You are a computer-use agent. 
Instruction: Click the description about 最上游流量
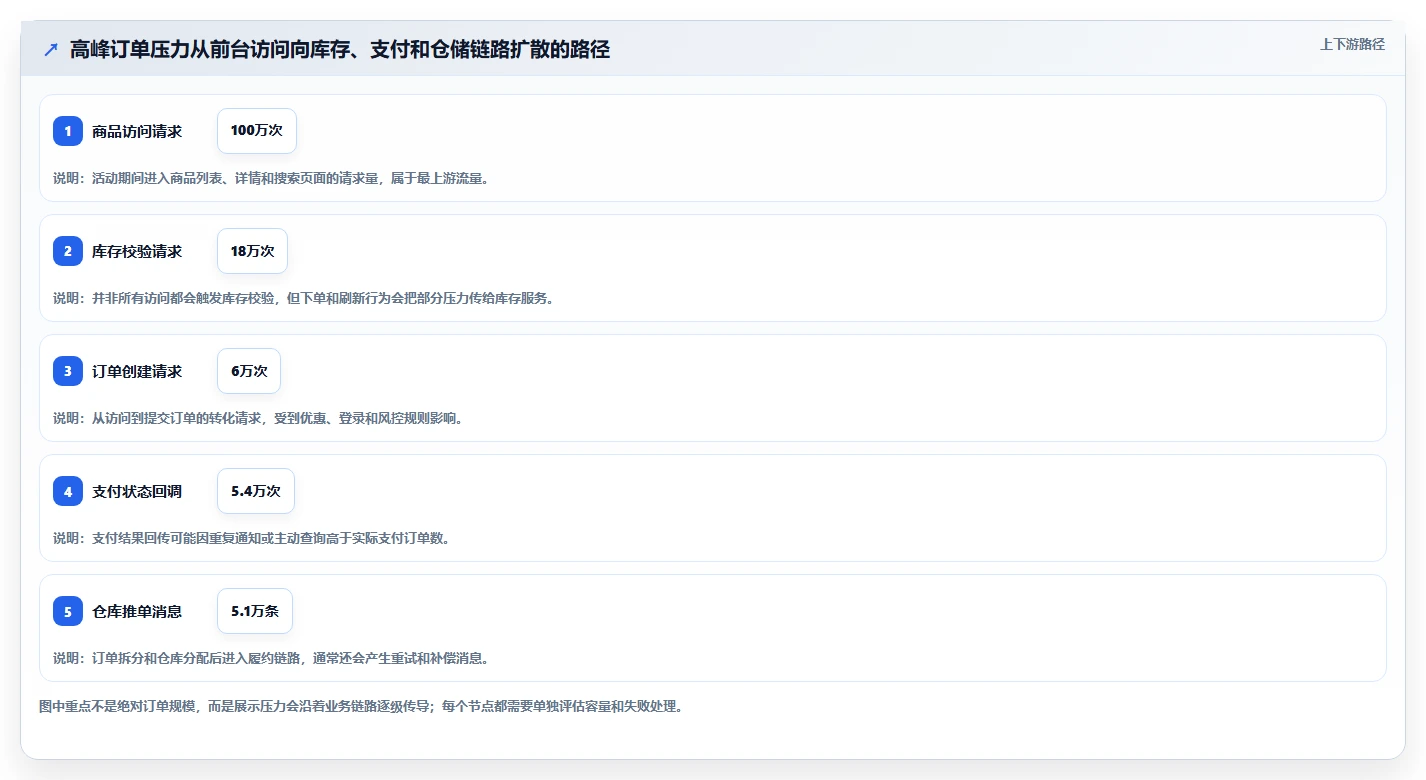271,178
